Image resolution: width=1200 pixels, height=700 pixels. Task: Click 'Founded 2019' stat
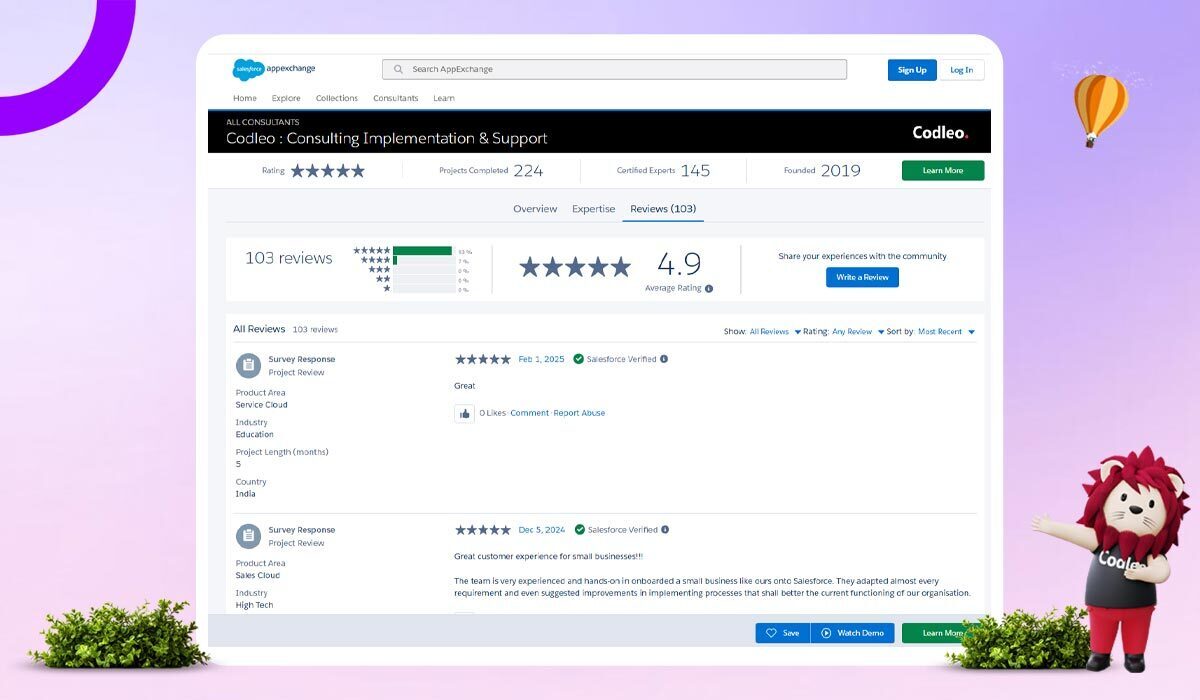click(x=822, y=171)
